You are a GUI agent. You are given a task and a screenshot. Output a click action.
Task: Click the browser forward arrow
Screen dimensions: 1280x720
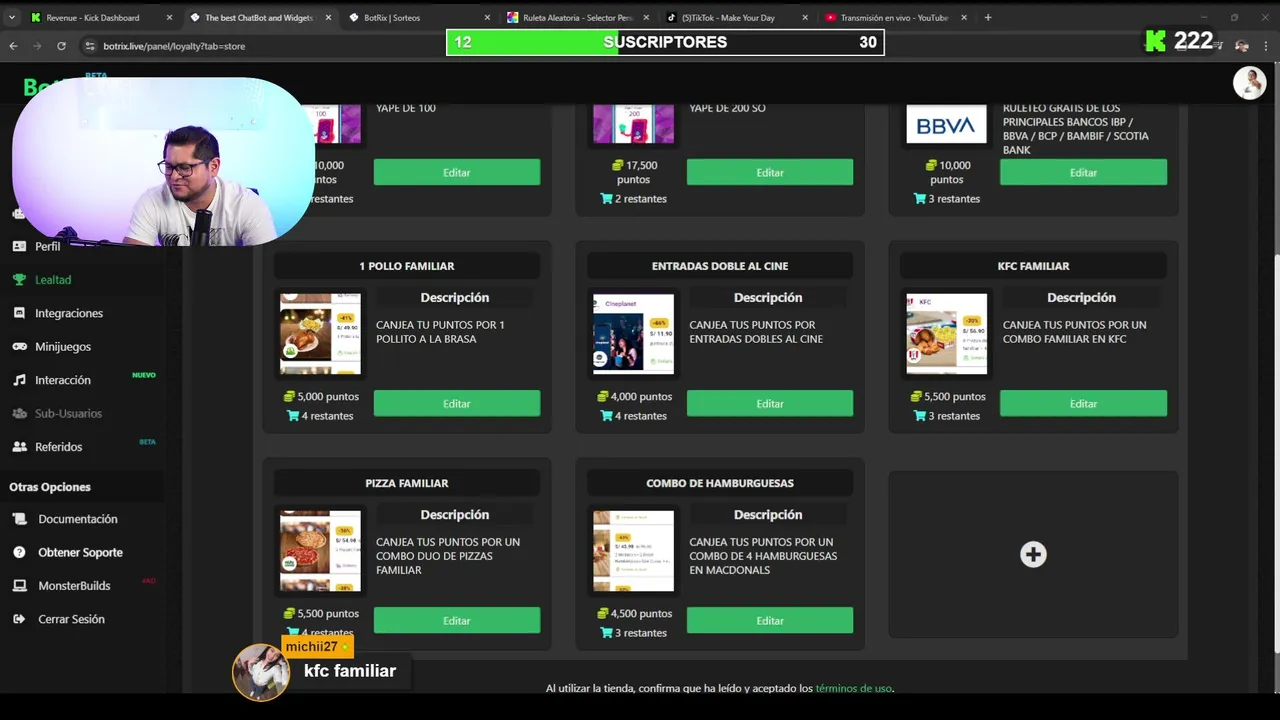tap(37, 46)
